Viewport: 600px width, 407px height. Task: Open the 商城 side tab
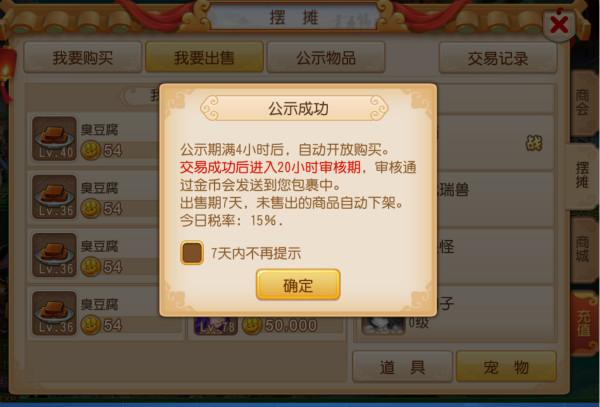click(x=583, y=249)
